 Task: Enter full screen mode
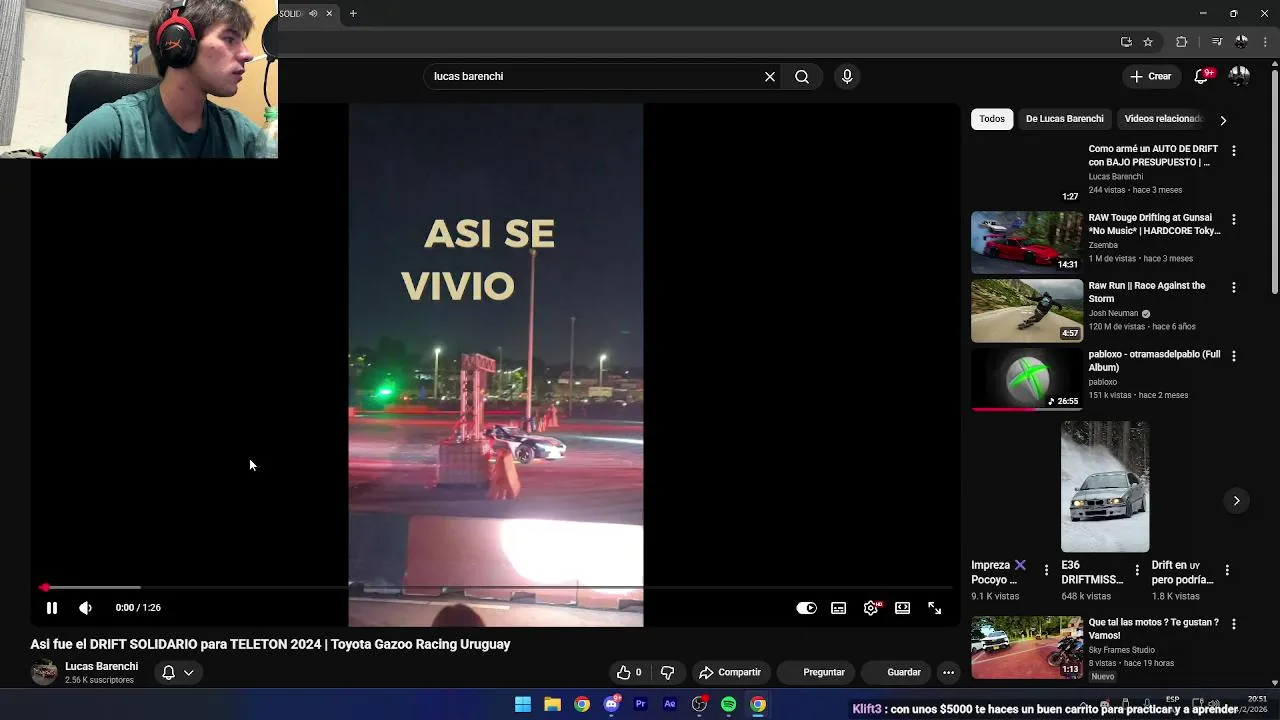point(934,608)
